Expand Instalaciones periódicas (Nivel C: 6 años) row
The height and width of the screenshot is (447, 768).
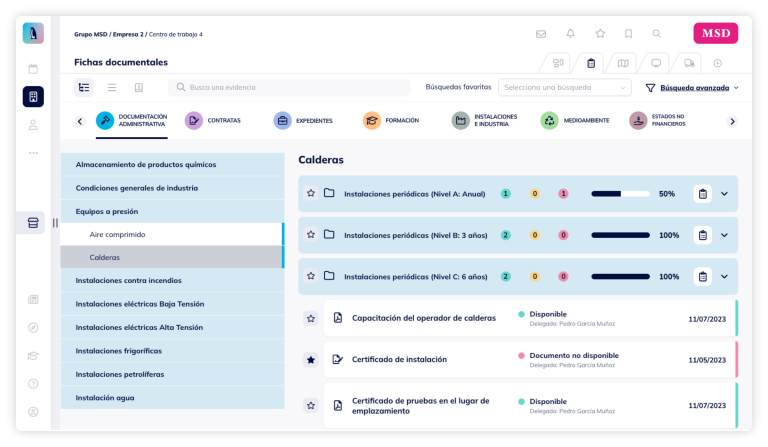pyautogui.click(x=725, y=276)
